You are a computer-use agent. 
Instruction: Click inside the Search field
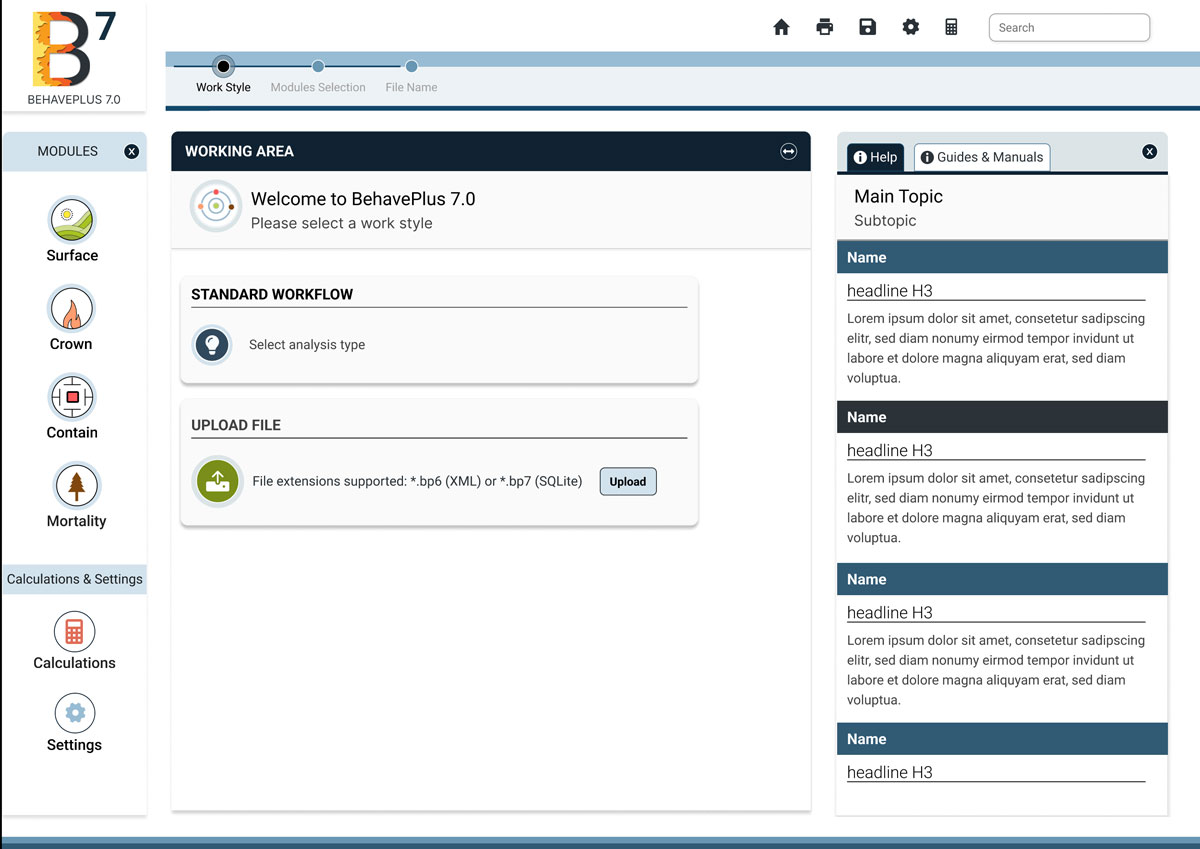[x=1069, y=27]
